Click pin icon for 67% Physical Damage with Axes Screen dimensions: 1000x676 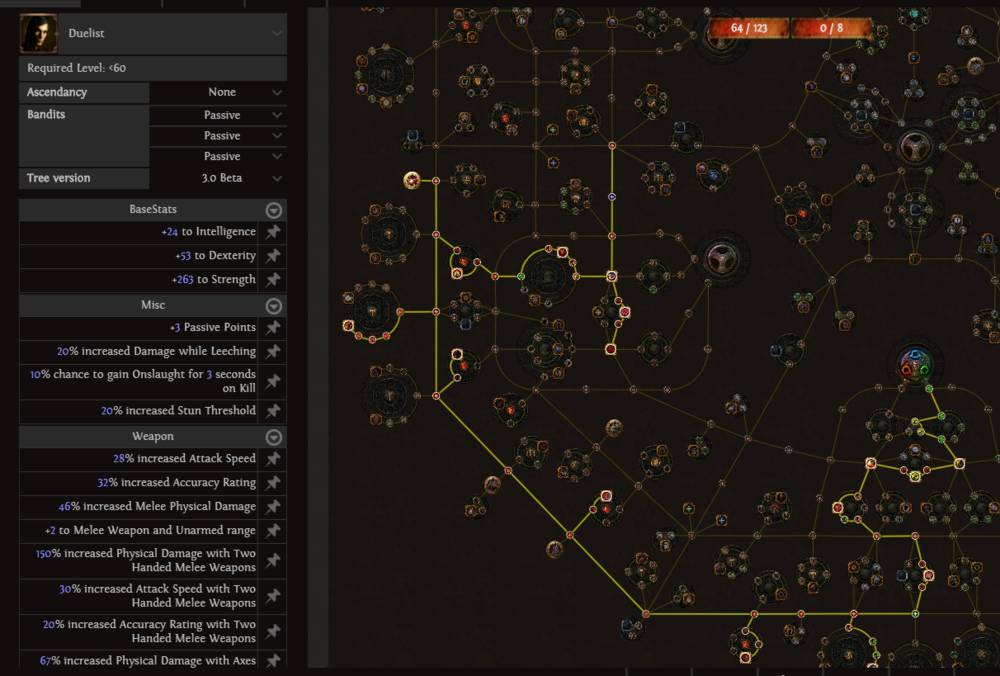(273, 661)
